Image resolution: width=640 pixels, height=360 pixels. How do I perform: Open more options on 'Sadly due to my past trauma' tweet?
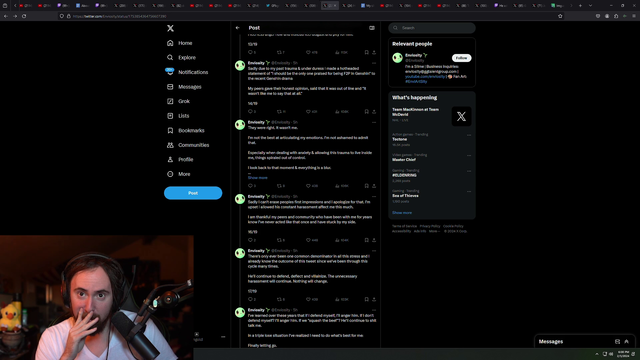click(x=374, y=63)
